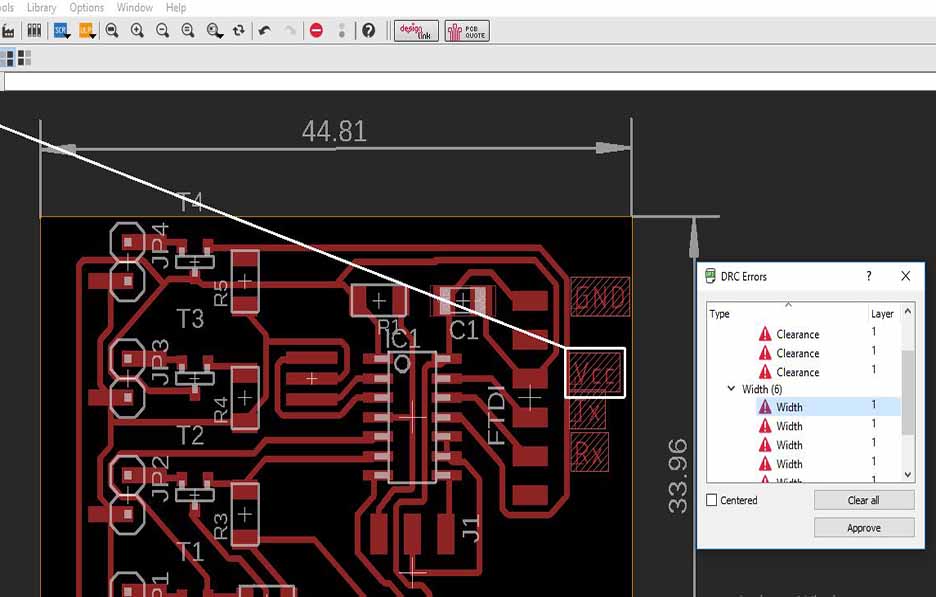
Task: Click the T3 transistor label
Action: point(190,319)
